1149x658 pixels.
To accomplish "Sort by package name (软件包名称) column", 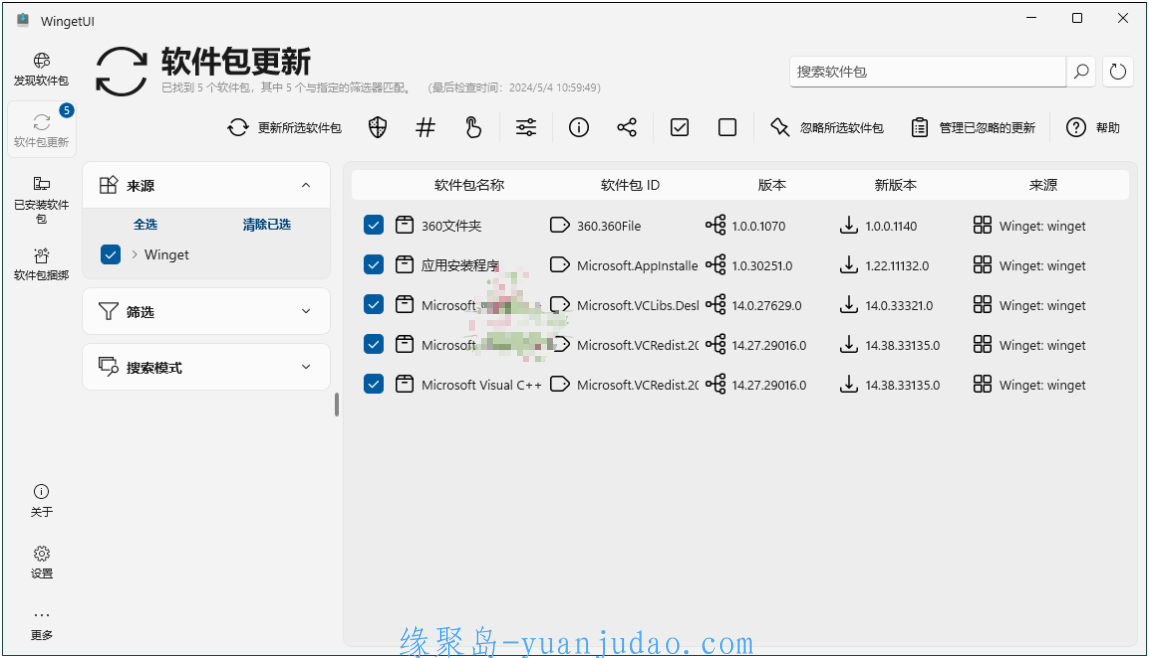I will pyautogui.click(x=469, y=185).
